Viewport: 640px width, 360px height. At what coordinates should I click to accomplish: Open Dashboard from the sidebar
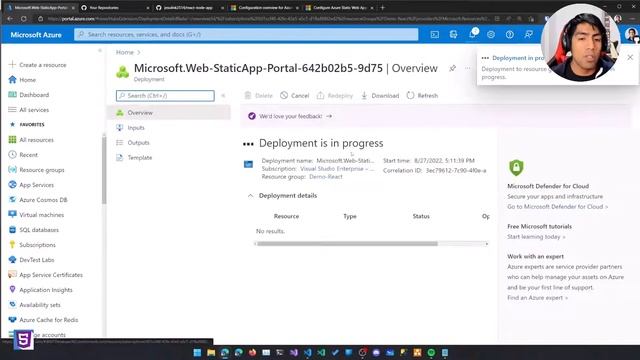click(x=29, y=95)
